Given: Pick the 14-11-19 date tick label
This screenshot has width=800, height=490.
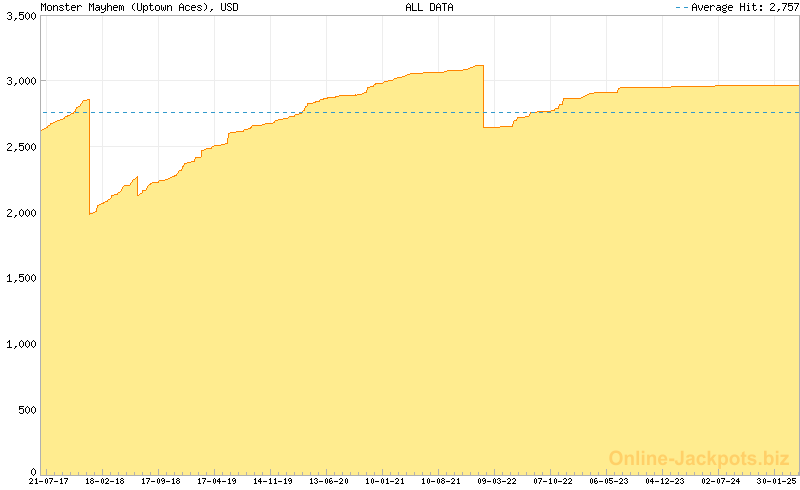Looking at the screenshot, I should pyautogui.click(x=273, y=481).
